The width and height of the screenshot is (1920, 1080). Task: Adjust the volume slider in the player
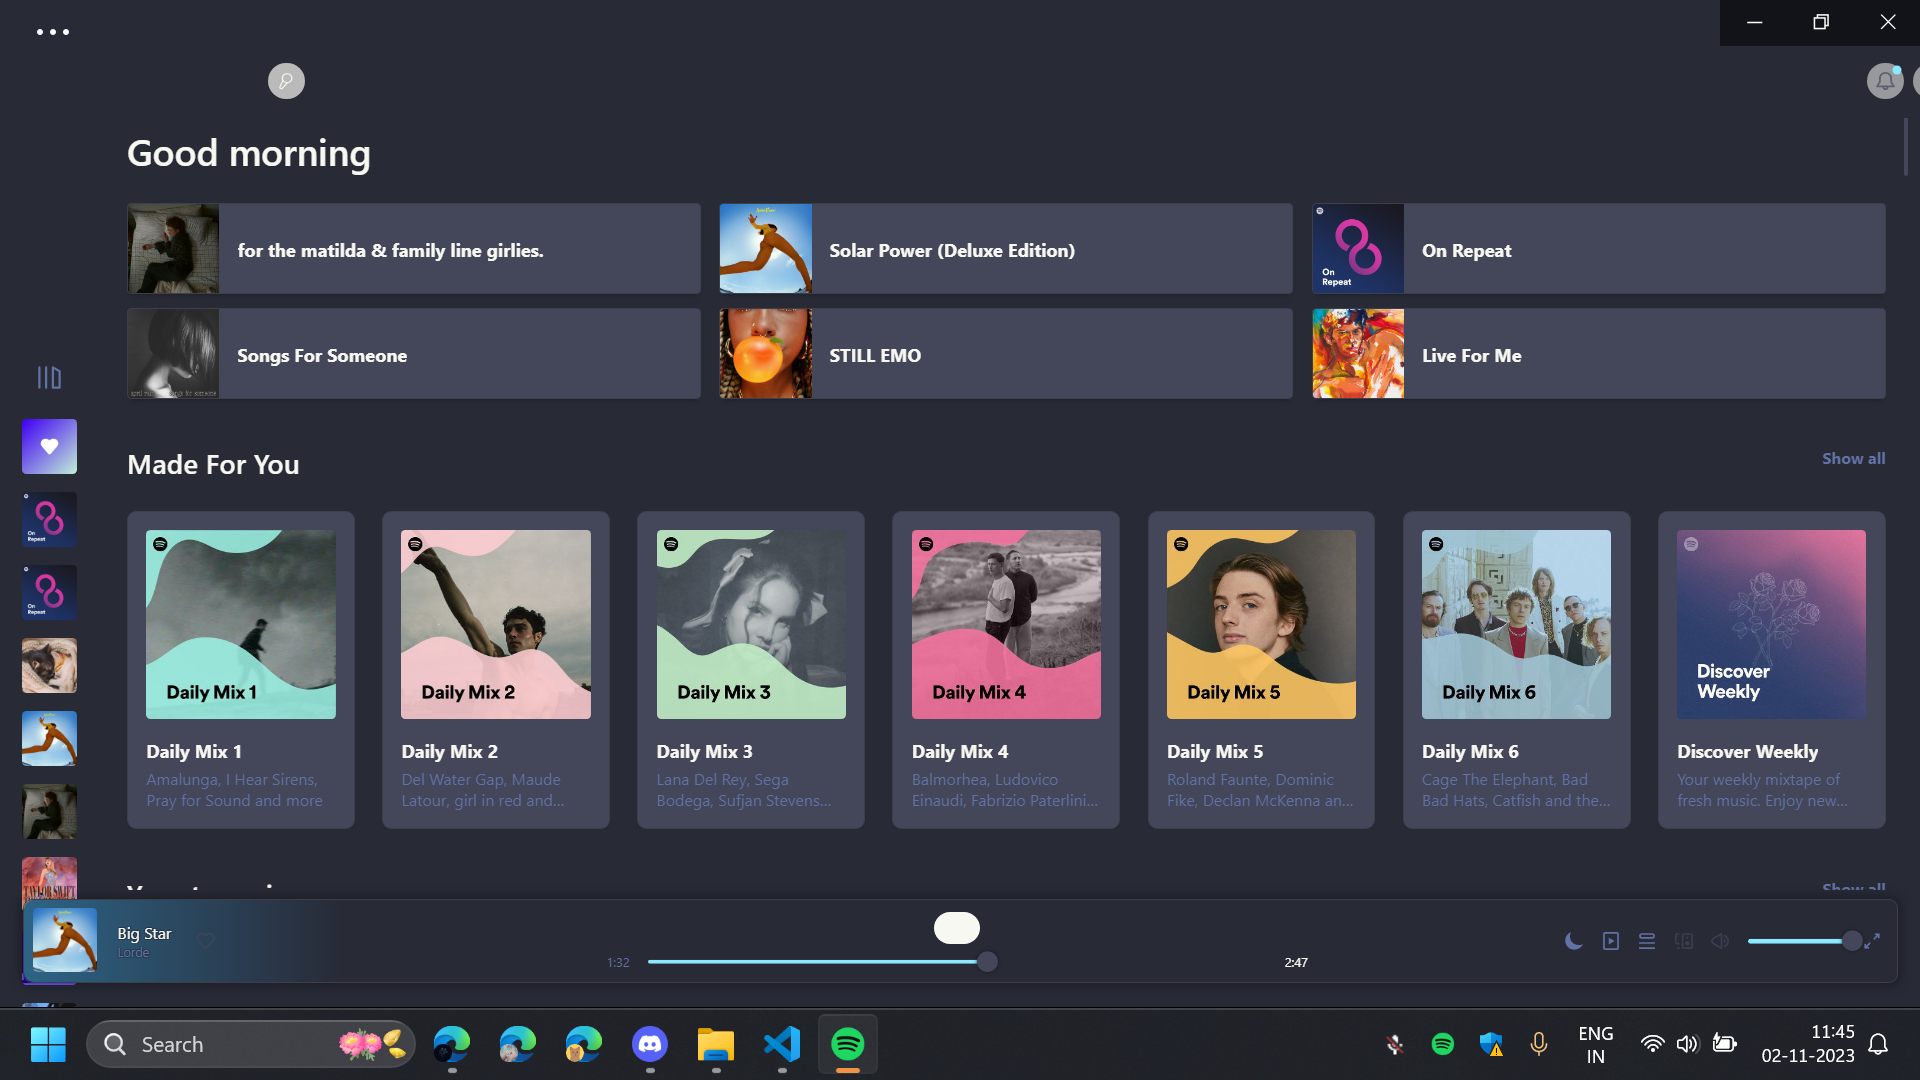[1800, 941]
